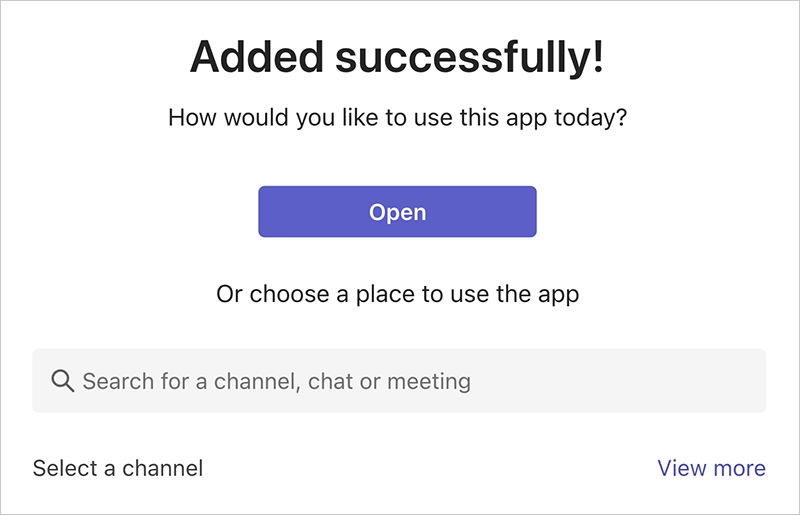Screen dimensions: 800x515
Task: Focus the channel, chat or meeting search field
Action: pos(399,381)
